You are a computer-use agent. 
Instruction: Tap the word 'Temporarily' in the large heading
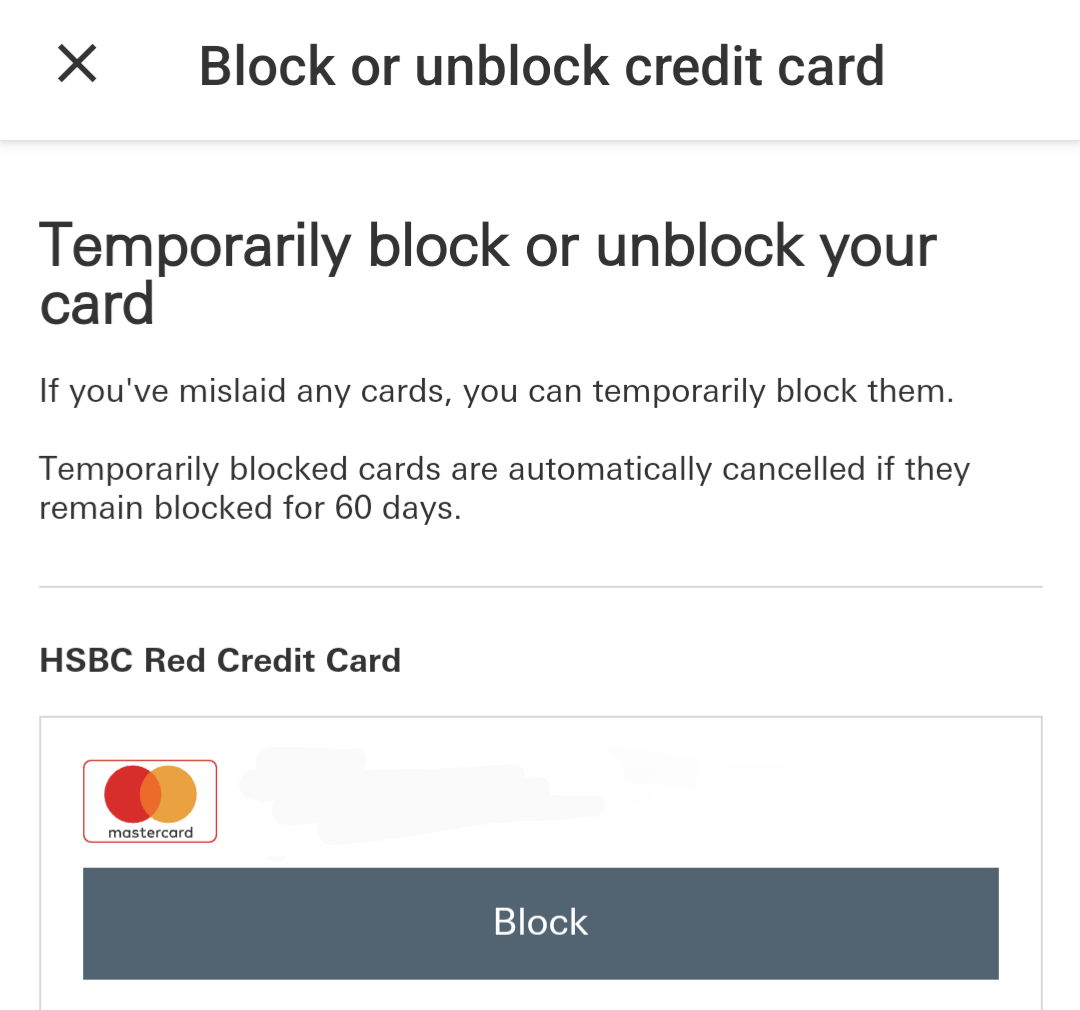195,248
